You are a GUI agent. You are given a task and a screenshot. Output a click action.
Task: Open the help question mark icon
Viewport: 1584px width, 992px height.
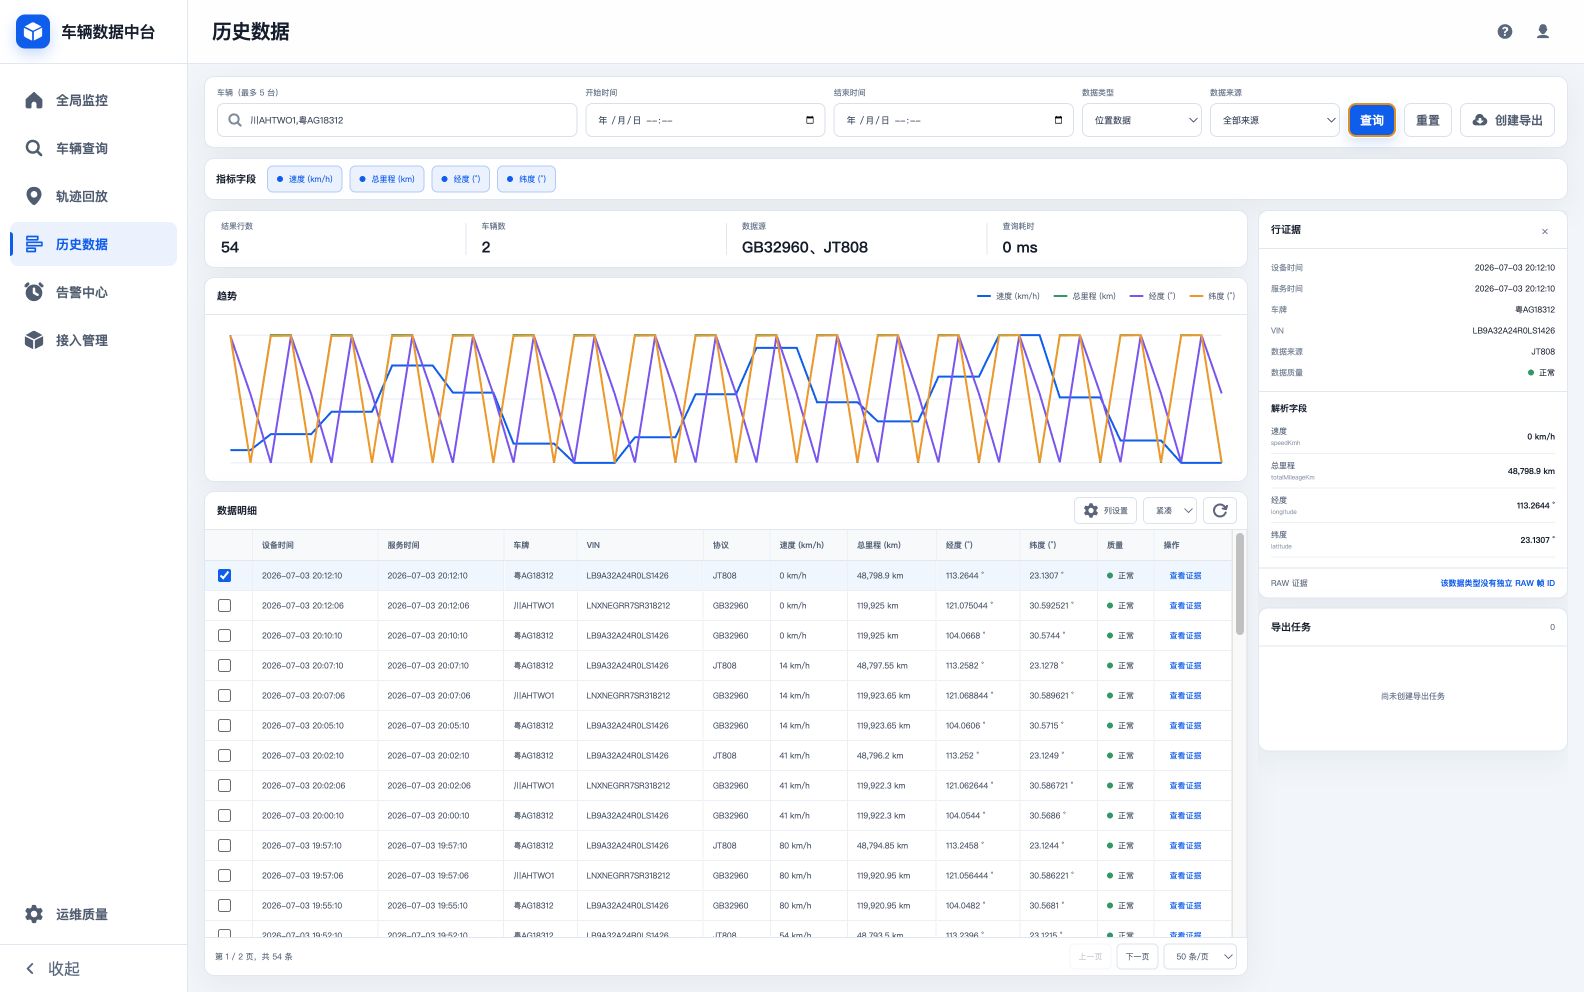(x=1505, y=32)
